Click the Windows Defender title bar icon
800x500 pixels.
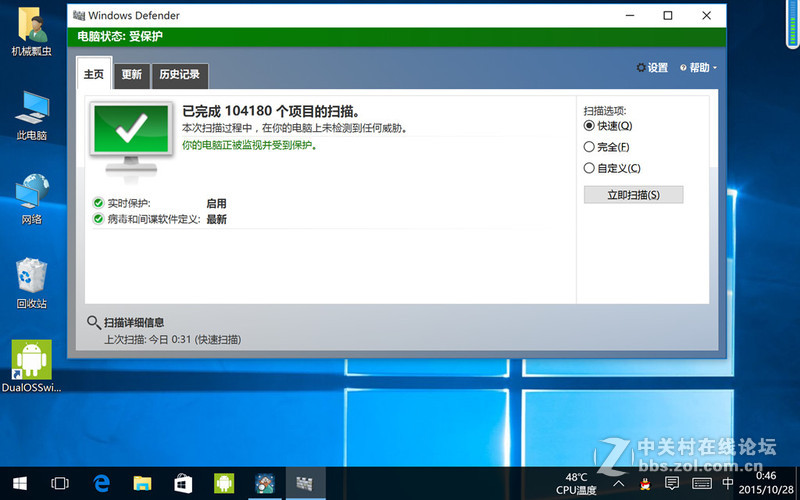point(79,15)
